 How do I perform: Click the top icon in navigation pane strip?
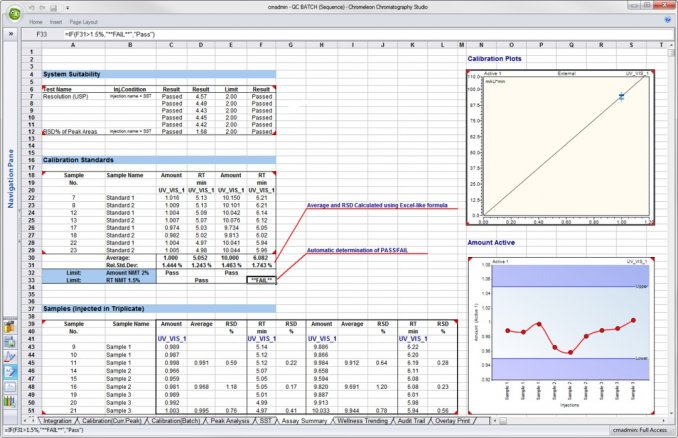[x=9, y=327]
